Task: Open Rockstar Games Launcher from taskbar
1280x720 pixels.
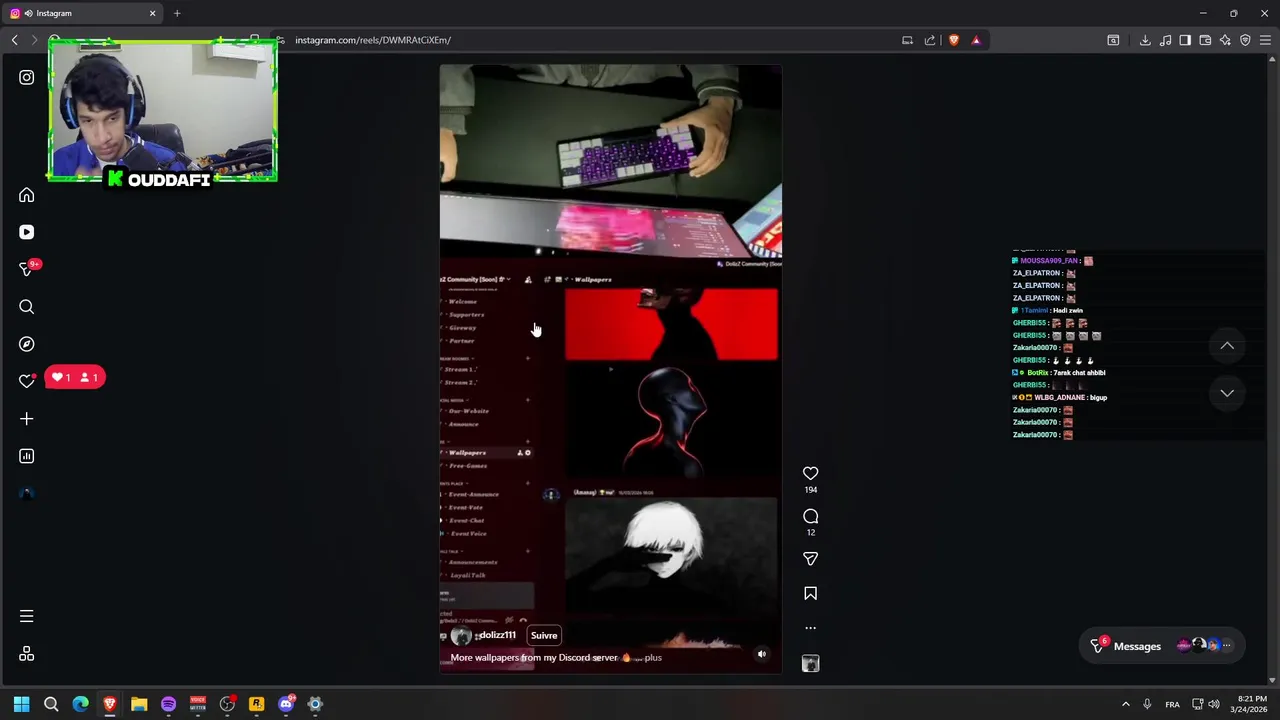Action: click(256, 704)
